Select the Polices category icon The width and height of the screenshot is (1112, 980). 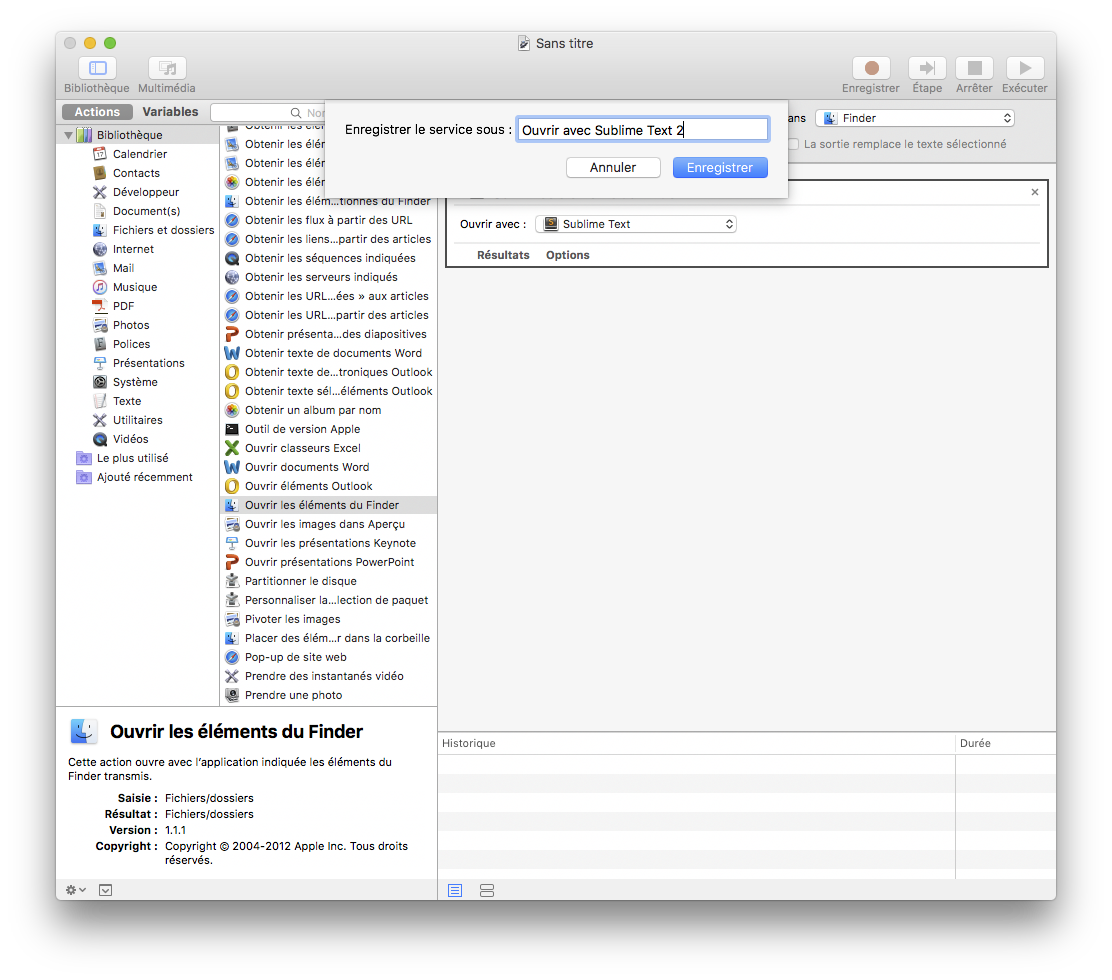click(x=100, y=344)
